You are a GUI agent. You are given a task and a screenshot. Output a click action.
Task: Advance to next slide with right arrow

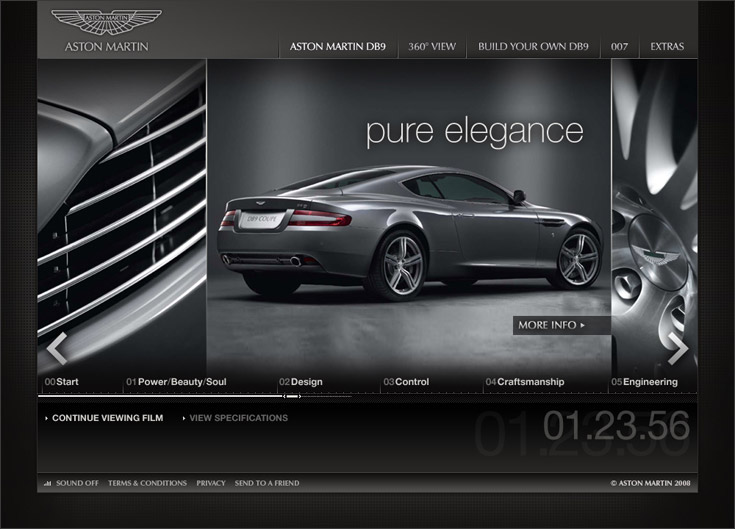pyautogui.click(x=678, y=348)
